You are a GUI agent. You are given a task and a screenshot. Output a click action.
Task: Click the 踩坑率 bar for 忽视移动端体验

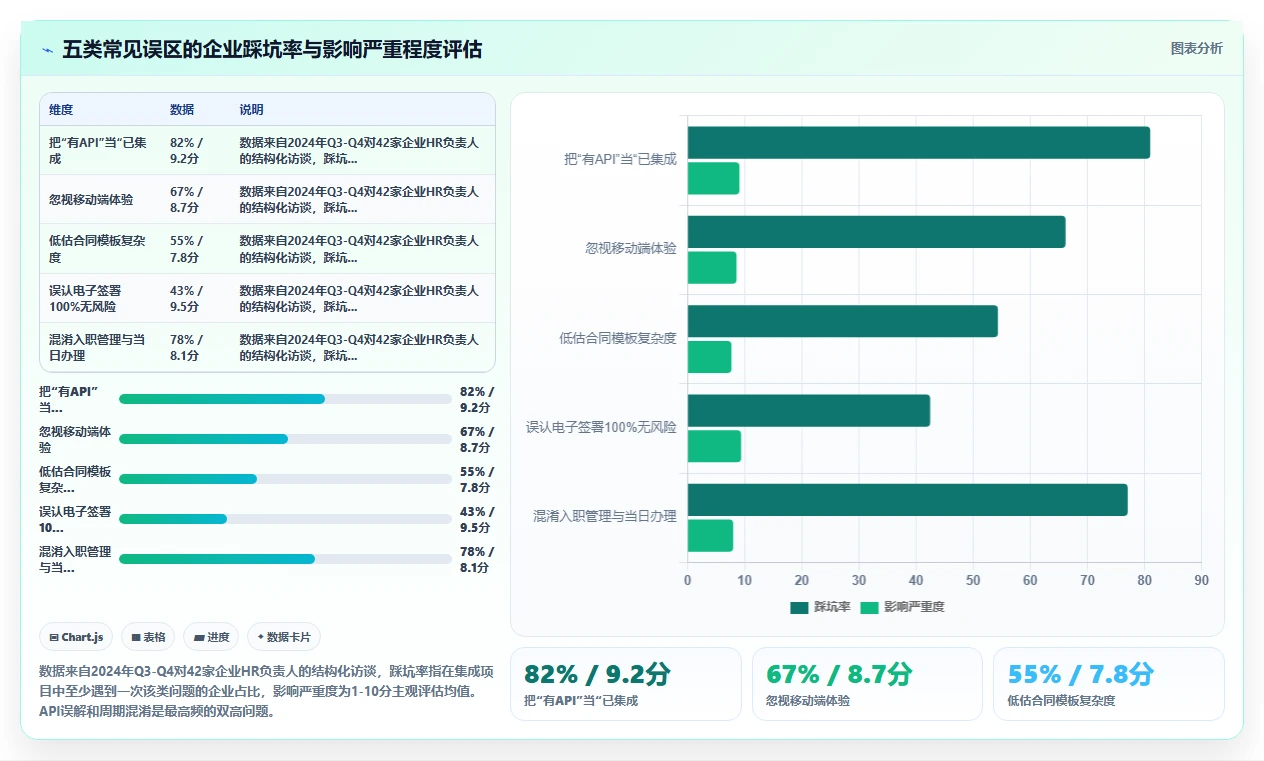point(876,232)
